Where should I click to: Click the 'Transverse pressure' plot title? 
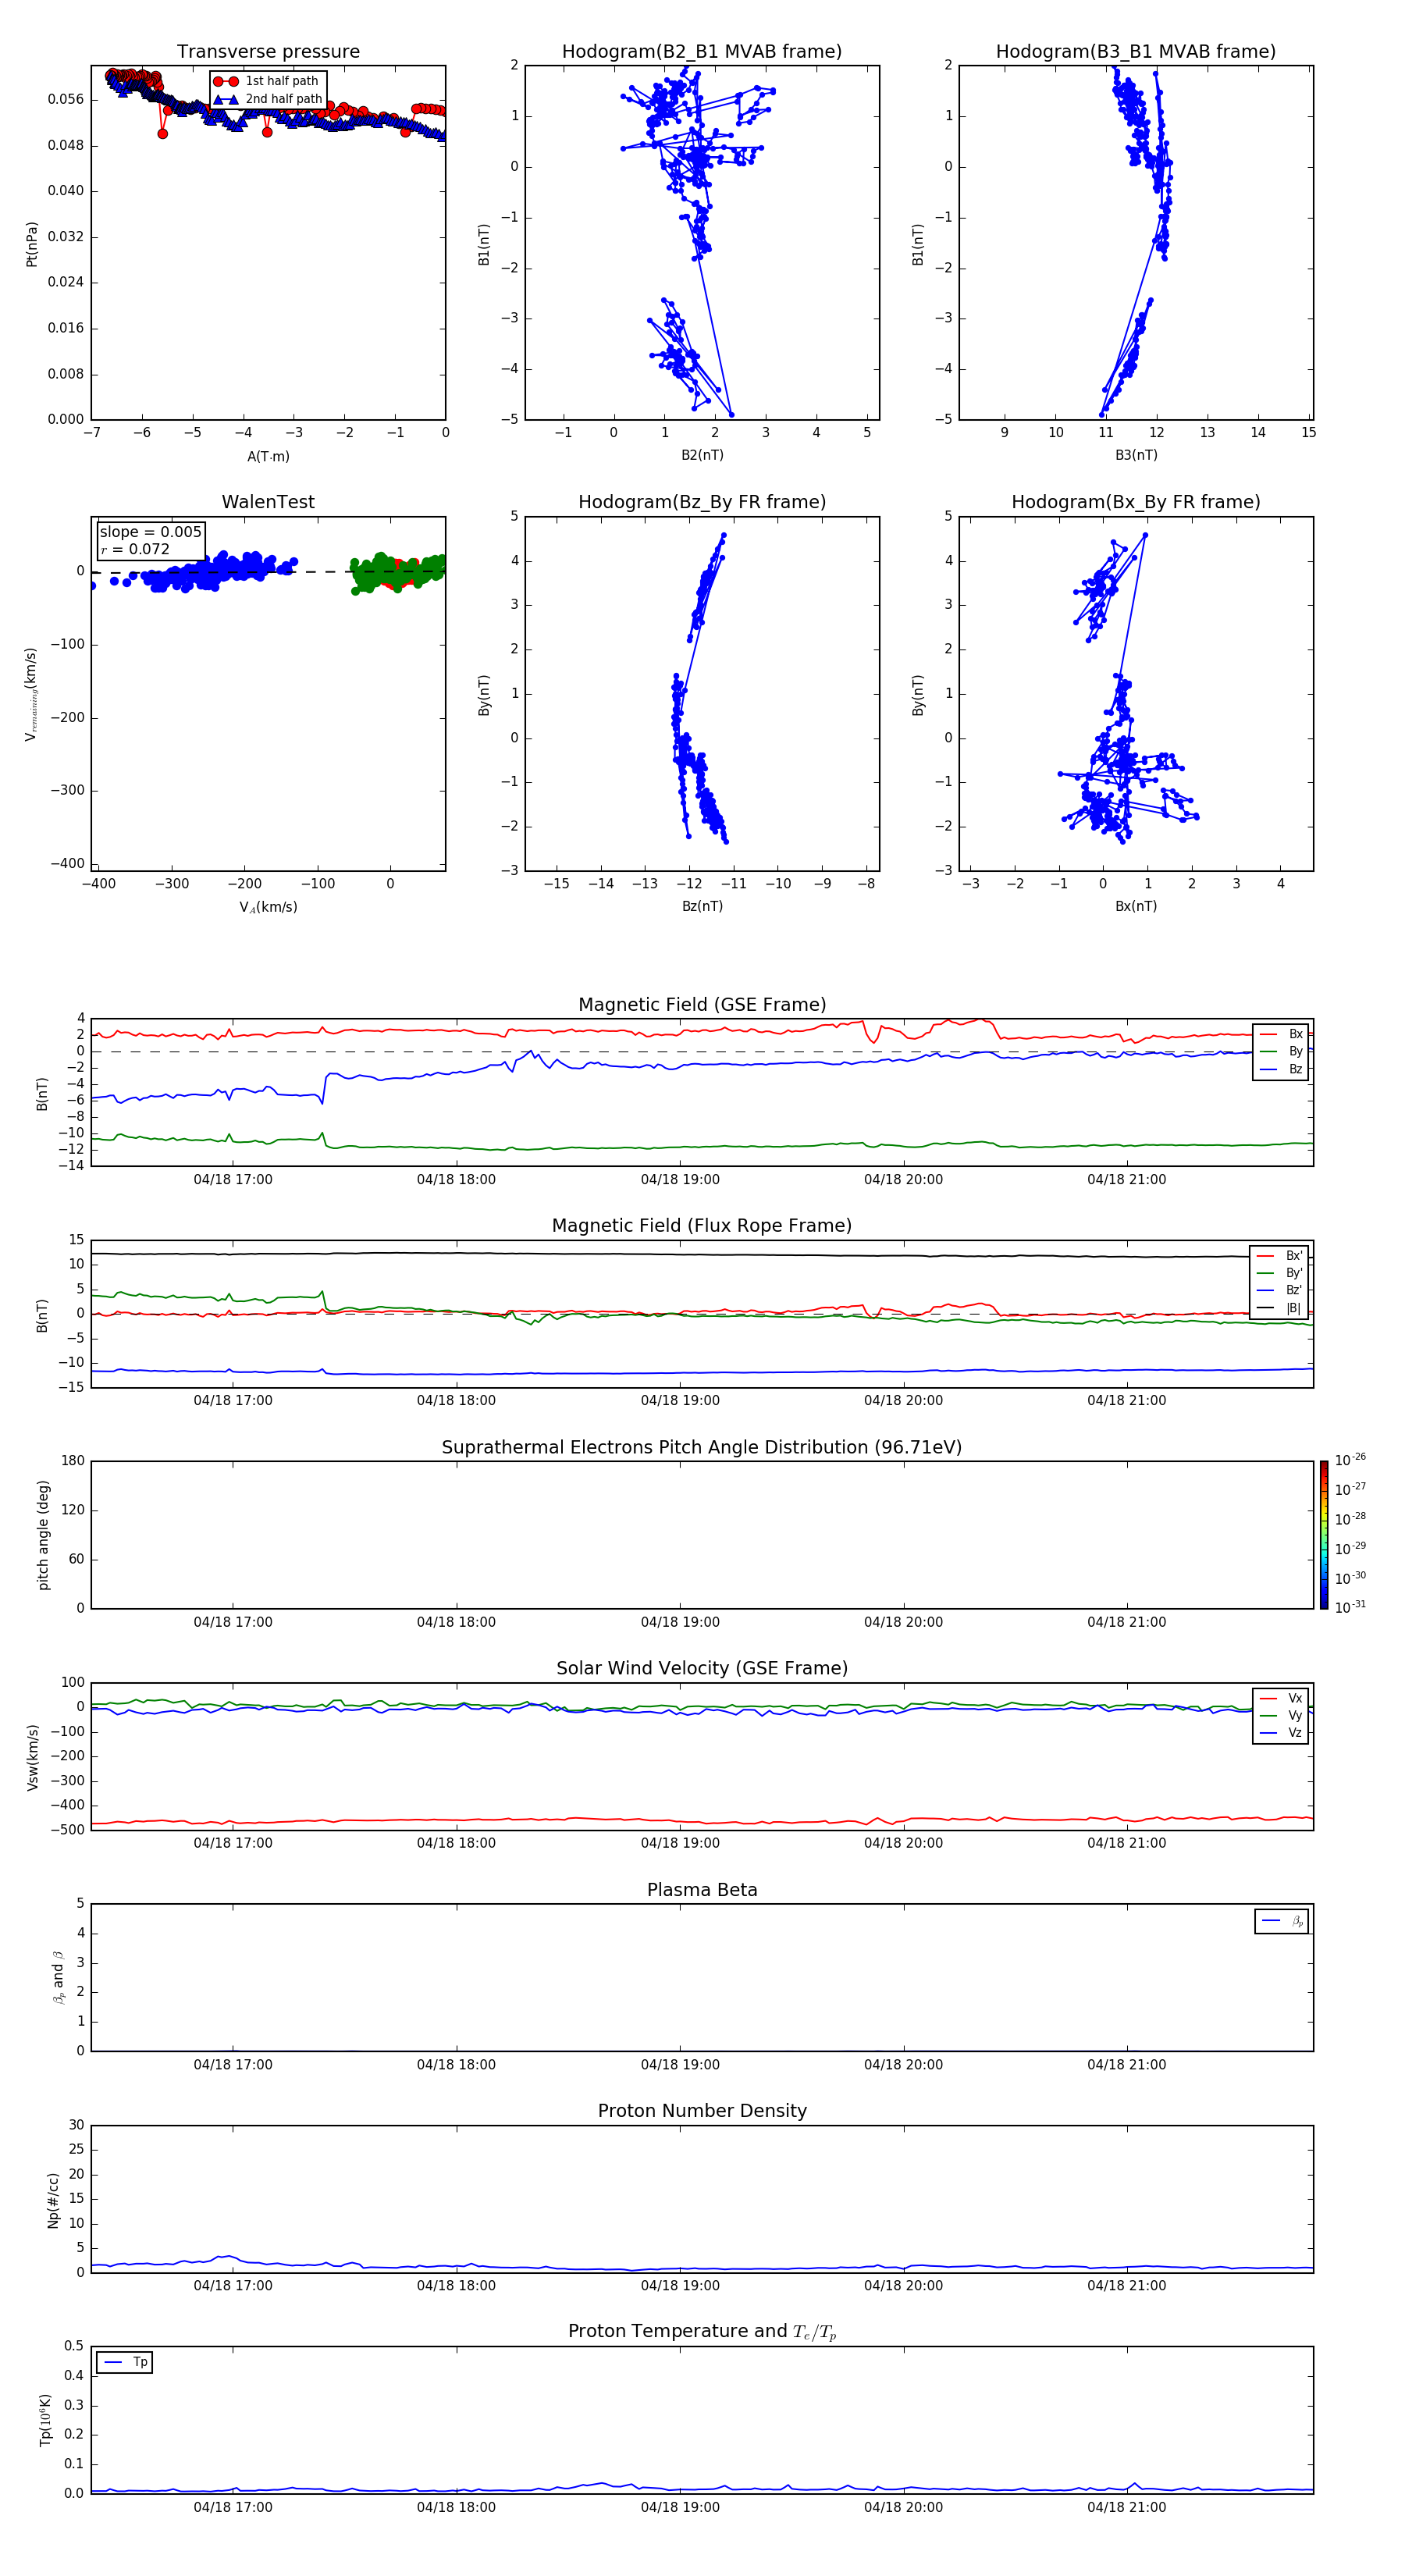click(268, 52)
